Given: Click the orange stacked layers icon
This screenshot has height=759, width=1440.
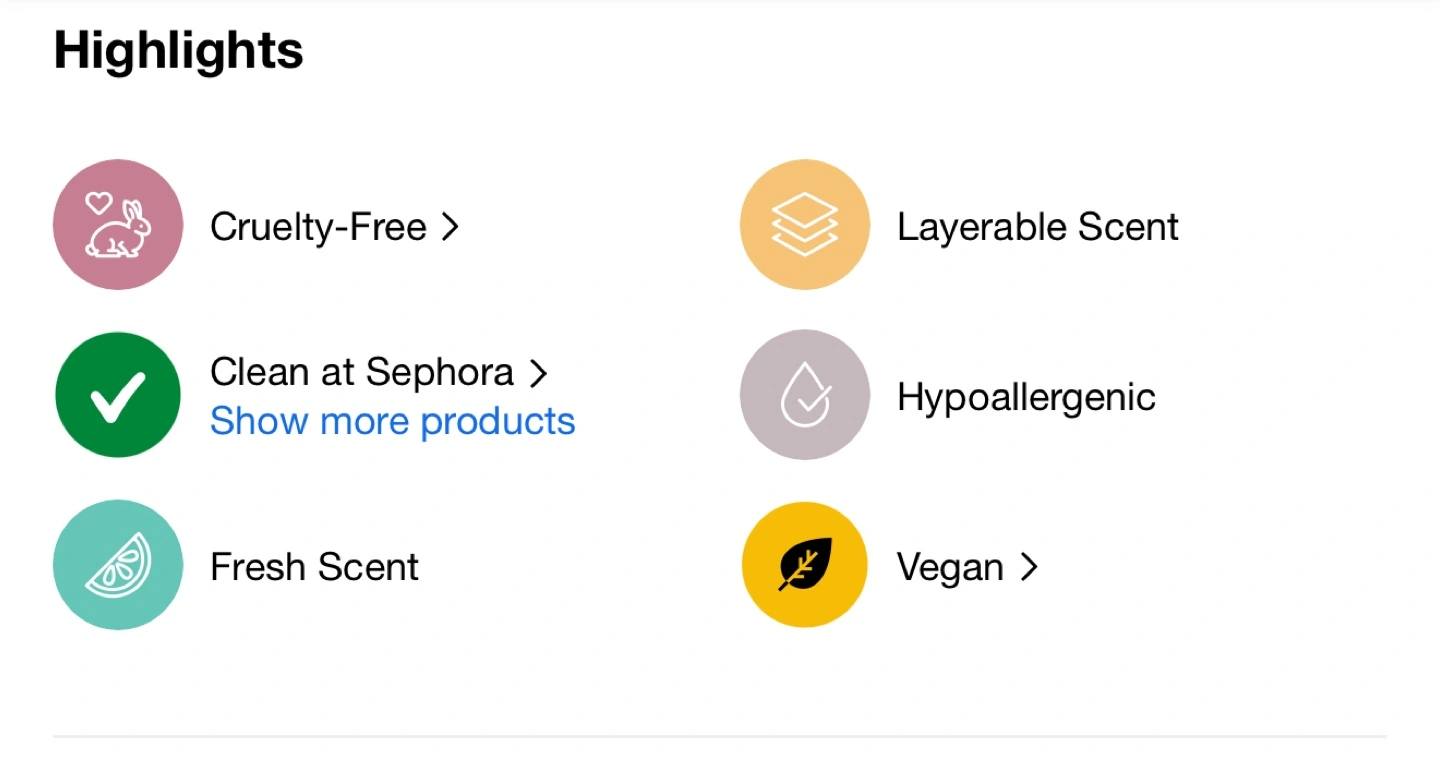Looking at the screenshot, I should coord(805,225).
